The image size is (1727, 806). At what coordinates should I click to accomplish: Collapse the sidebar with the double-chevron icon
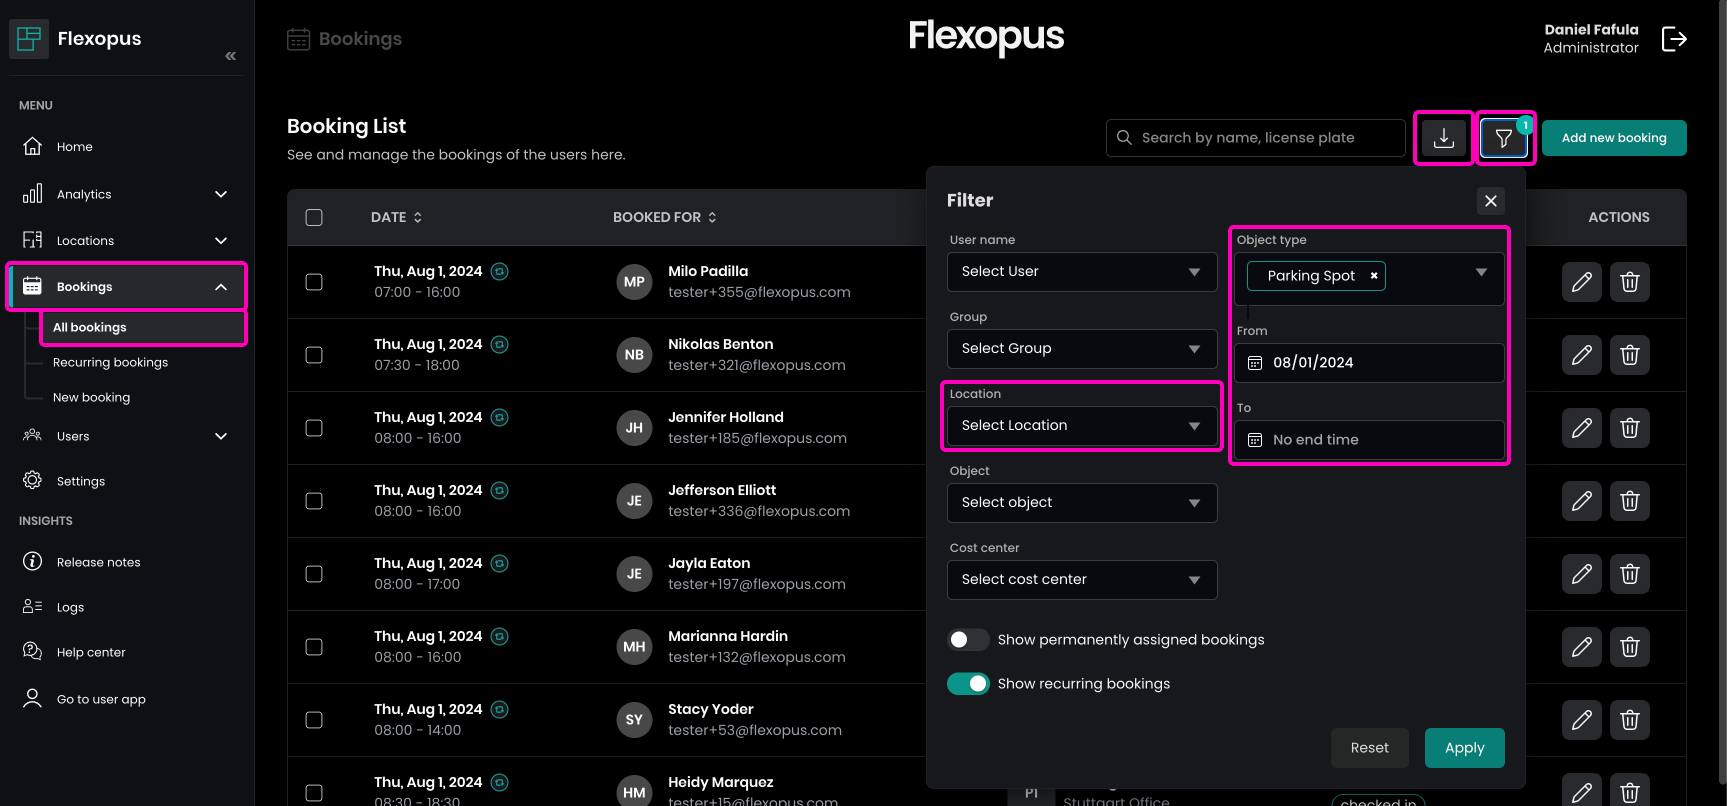230,56
